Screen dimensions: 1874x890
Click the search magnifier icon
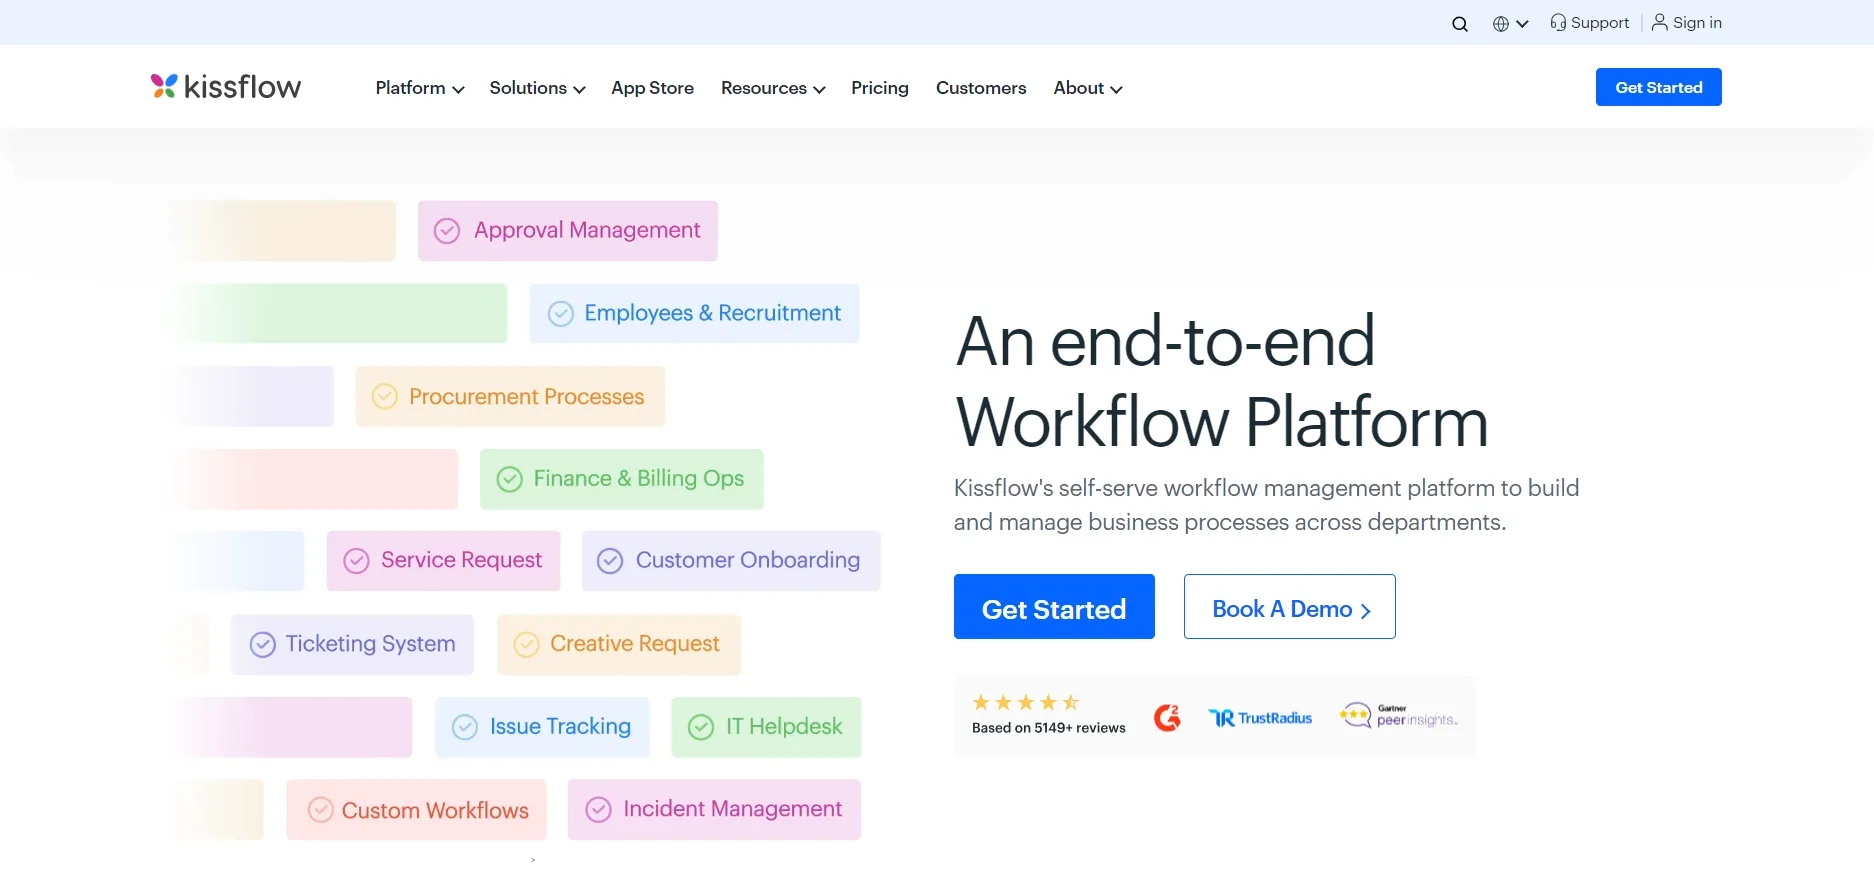(x=1460, y=24)
